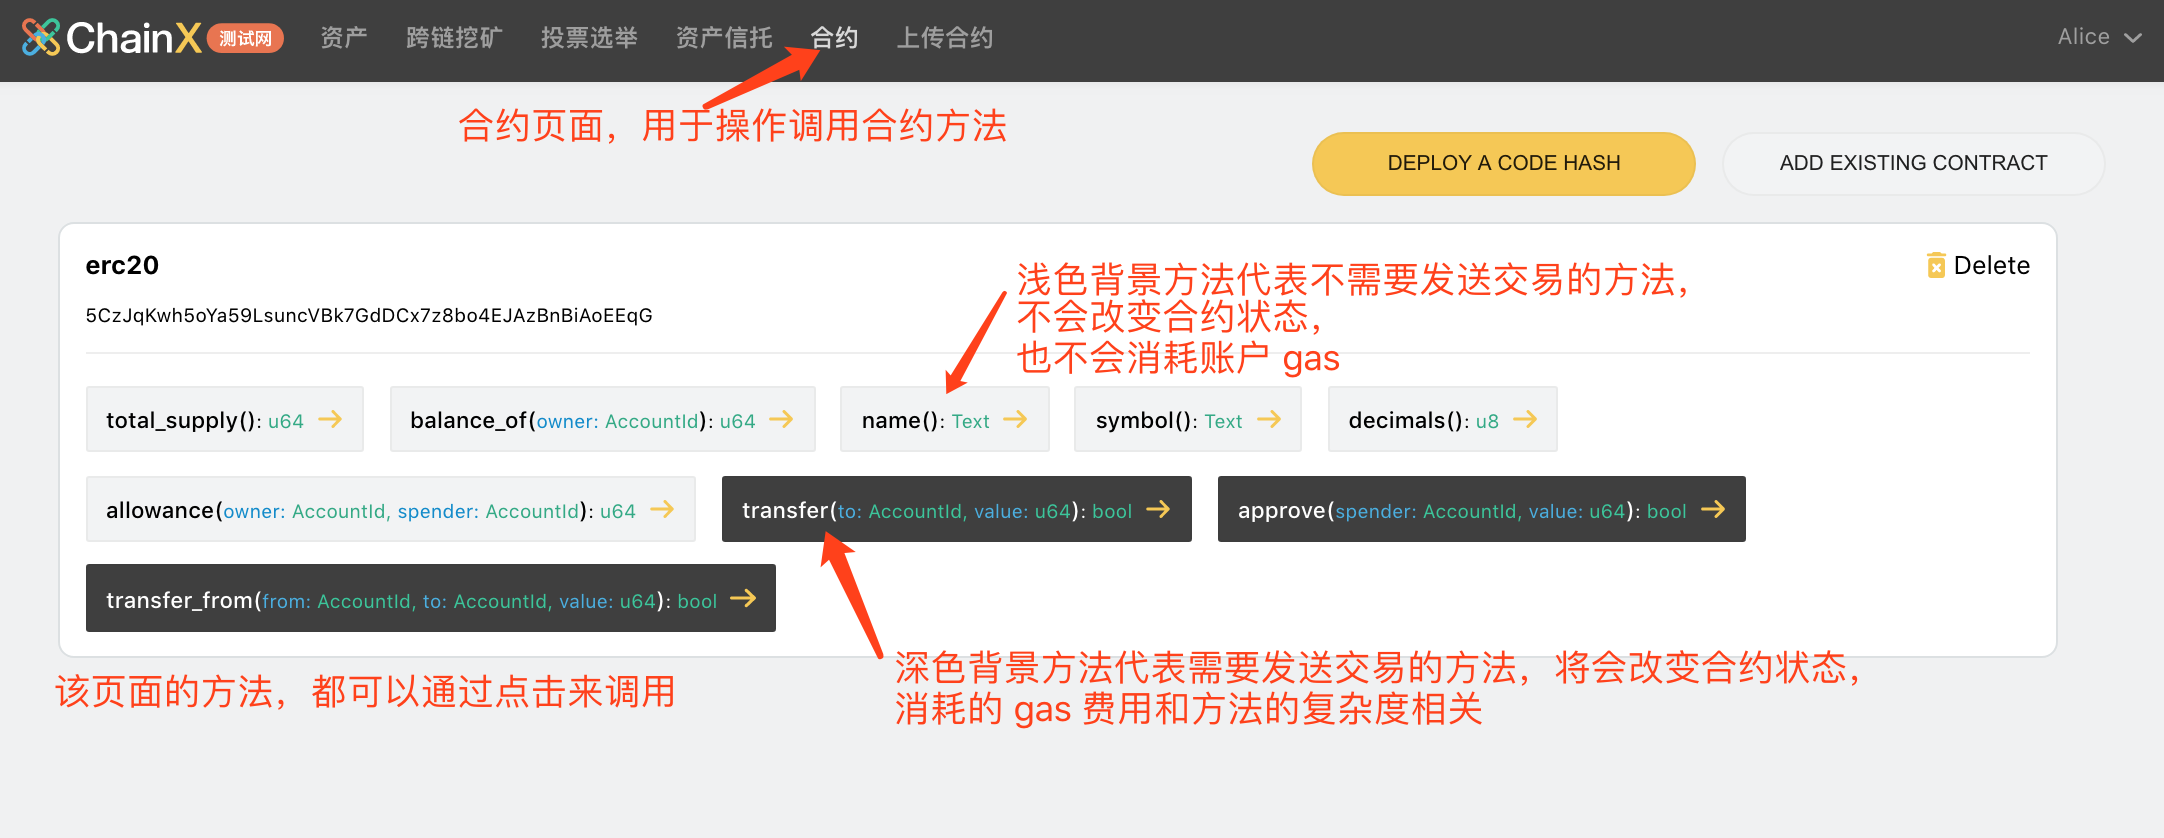Open the 上传合约 upload contract tab

coord(945,38)
